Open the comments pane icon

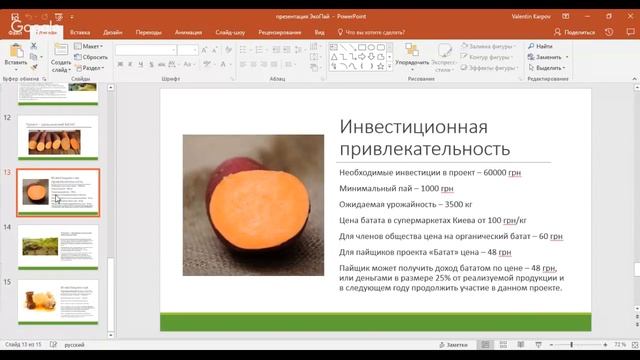click(630, 32)
